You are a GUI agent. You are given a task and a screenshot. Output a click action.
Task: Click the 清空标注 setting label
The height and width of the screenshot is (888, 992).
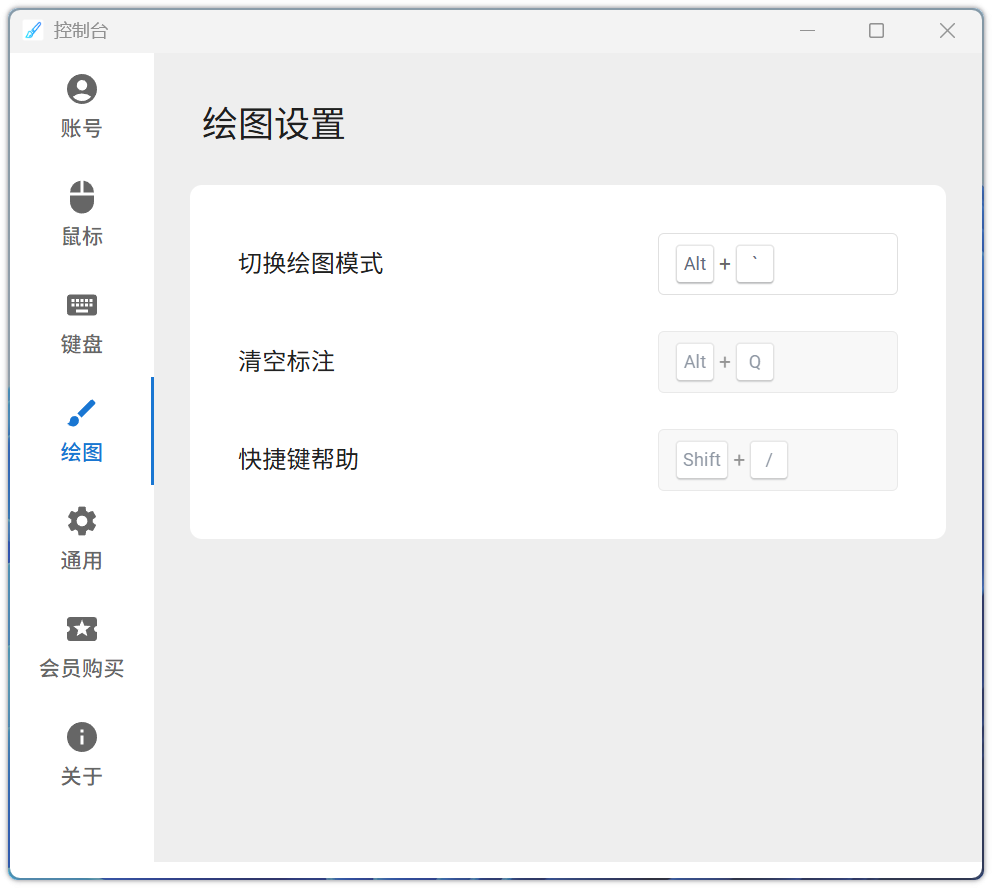pyautogui.click(x=287, y=362)
